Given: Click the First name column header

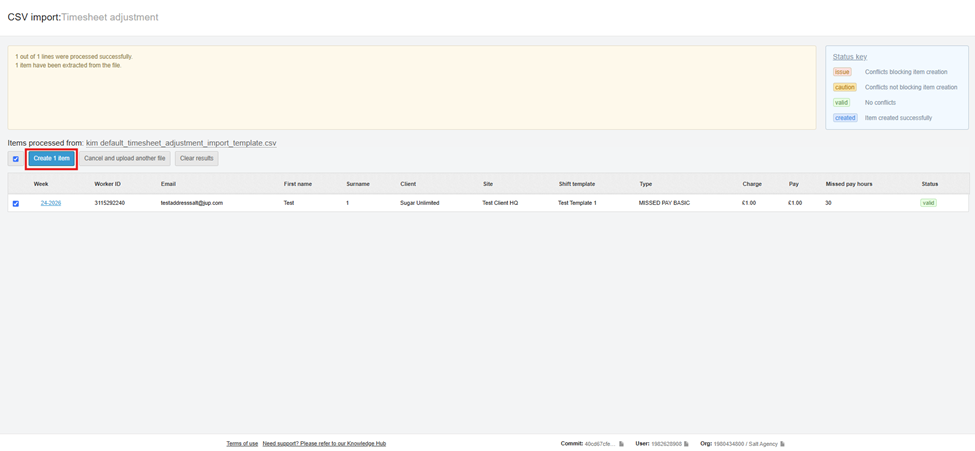Looking at the screenshot, I should point(298,184).
